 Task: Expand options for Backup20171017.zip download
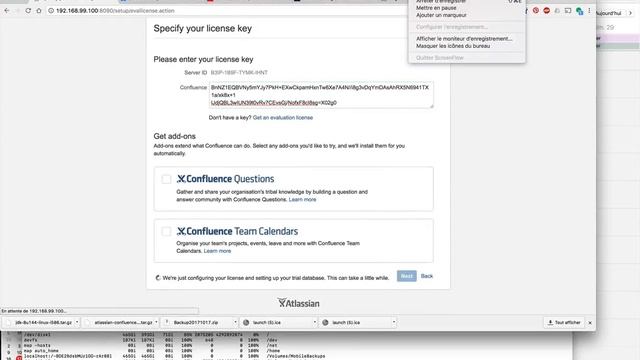tap(235, 322)
